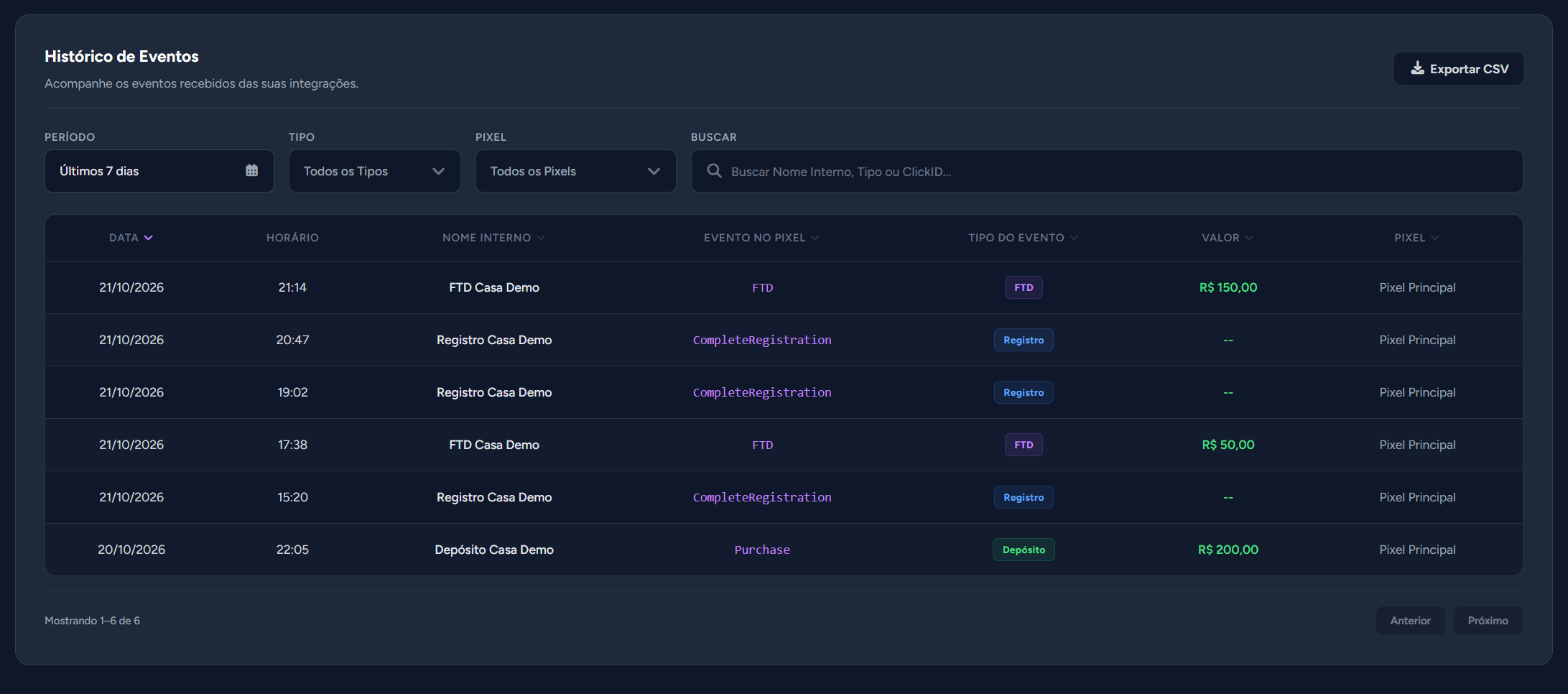
Task: Click the Purchase pixel event
Action: click(762, 550)
